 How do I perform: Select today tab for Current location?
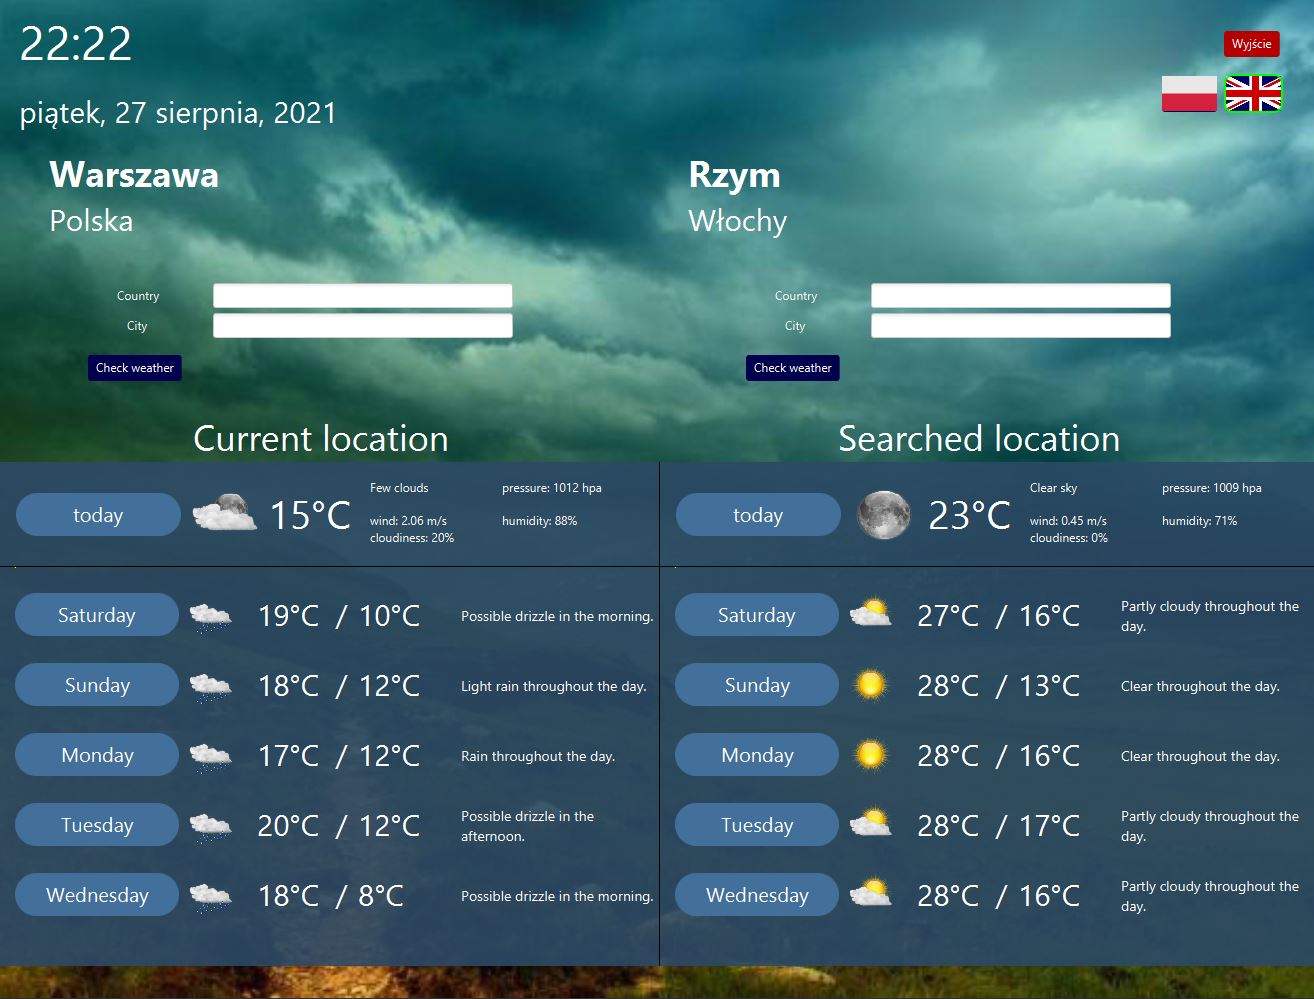point(97,514)
